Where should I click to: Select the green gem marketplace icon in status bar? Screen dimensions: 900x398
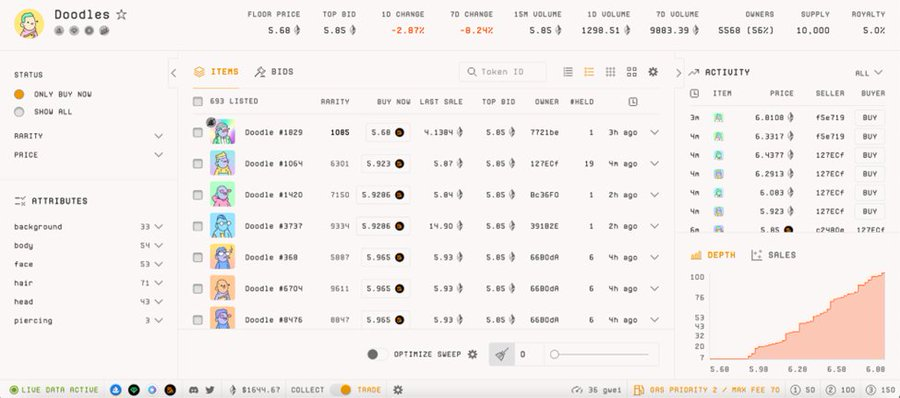[x=134, y=390]
